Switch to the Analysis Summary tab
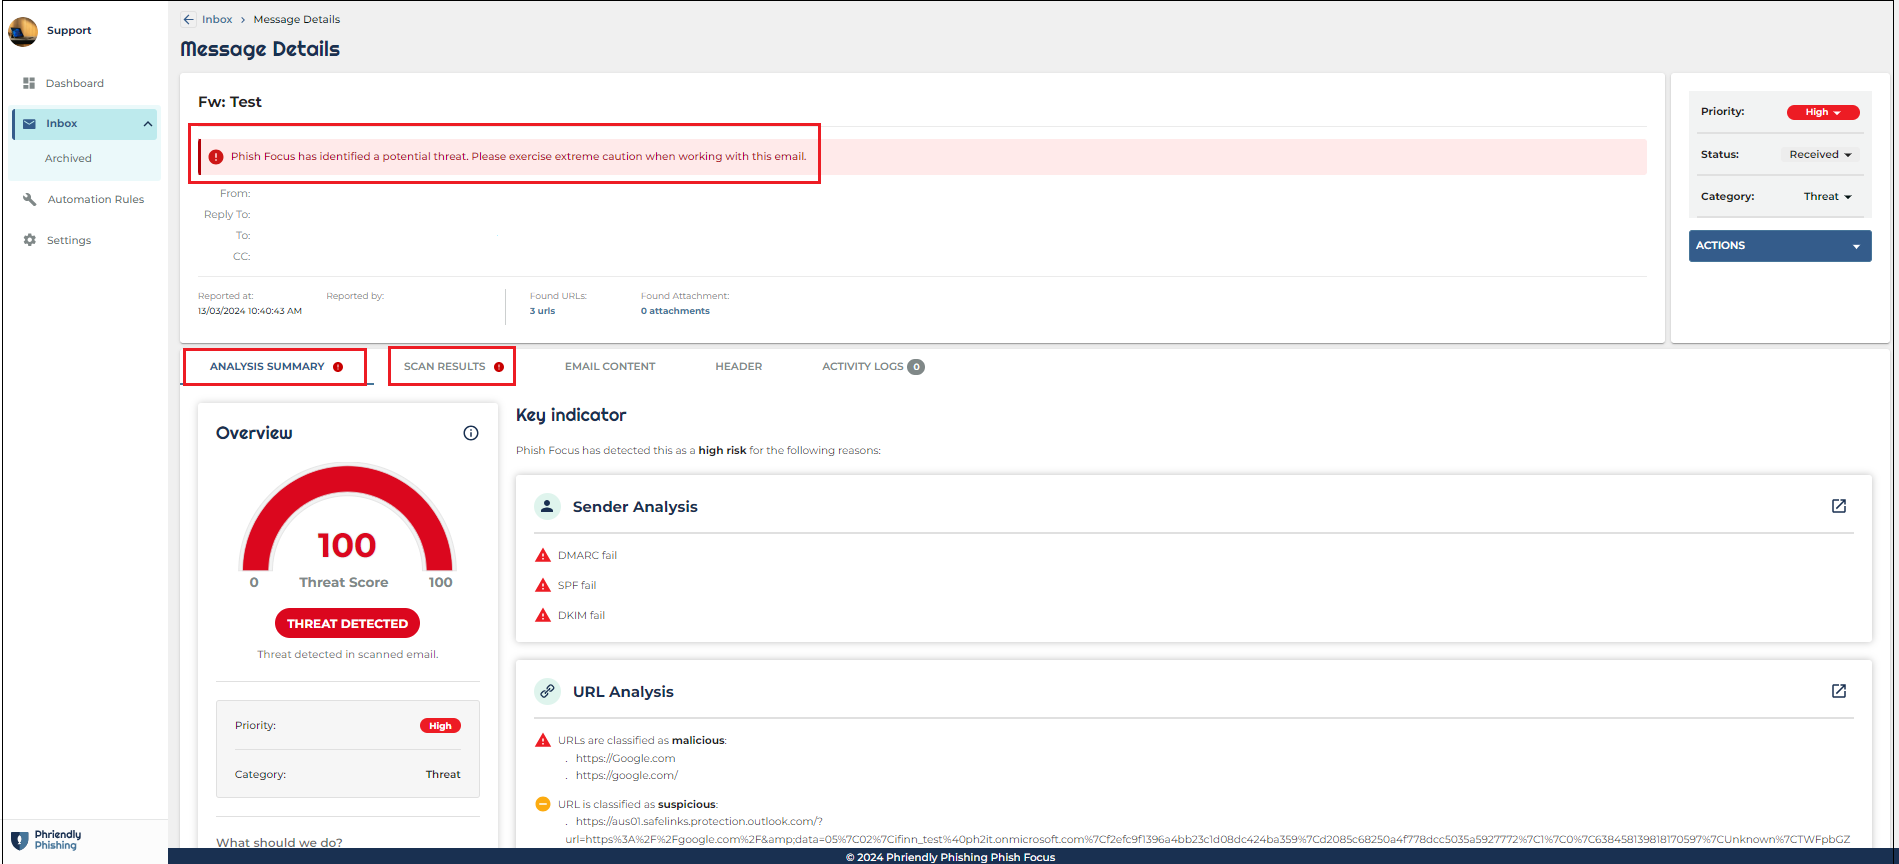Image resolution: width=1899 pixels, height=864 pixels. [276, 366]
